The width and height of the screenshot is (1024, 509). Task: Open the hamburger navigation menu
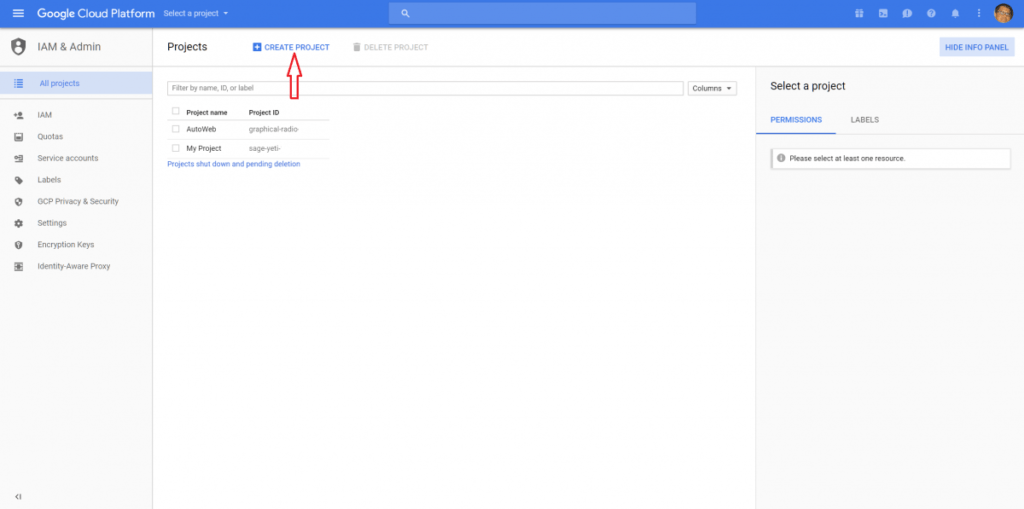18,13
